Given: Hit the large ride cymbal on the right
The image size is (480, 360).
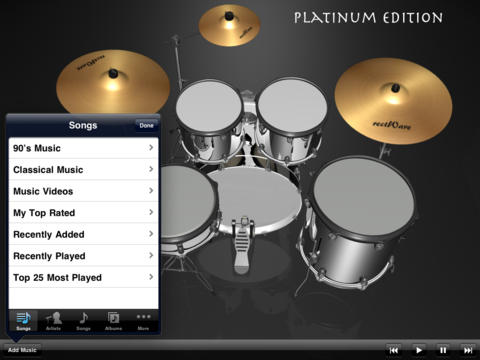Looking at the screenshot, I should pyautogui.click(x=393, y=101).
